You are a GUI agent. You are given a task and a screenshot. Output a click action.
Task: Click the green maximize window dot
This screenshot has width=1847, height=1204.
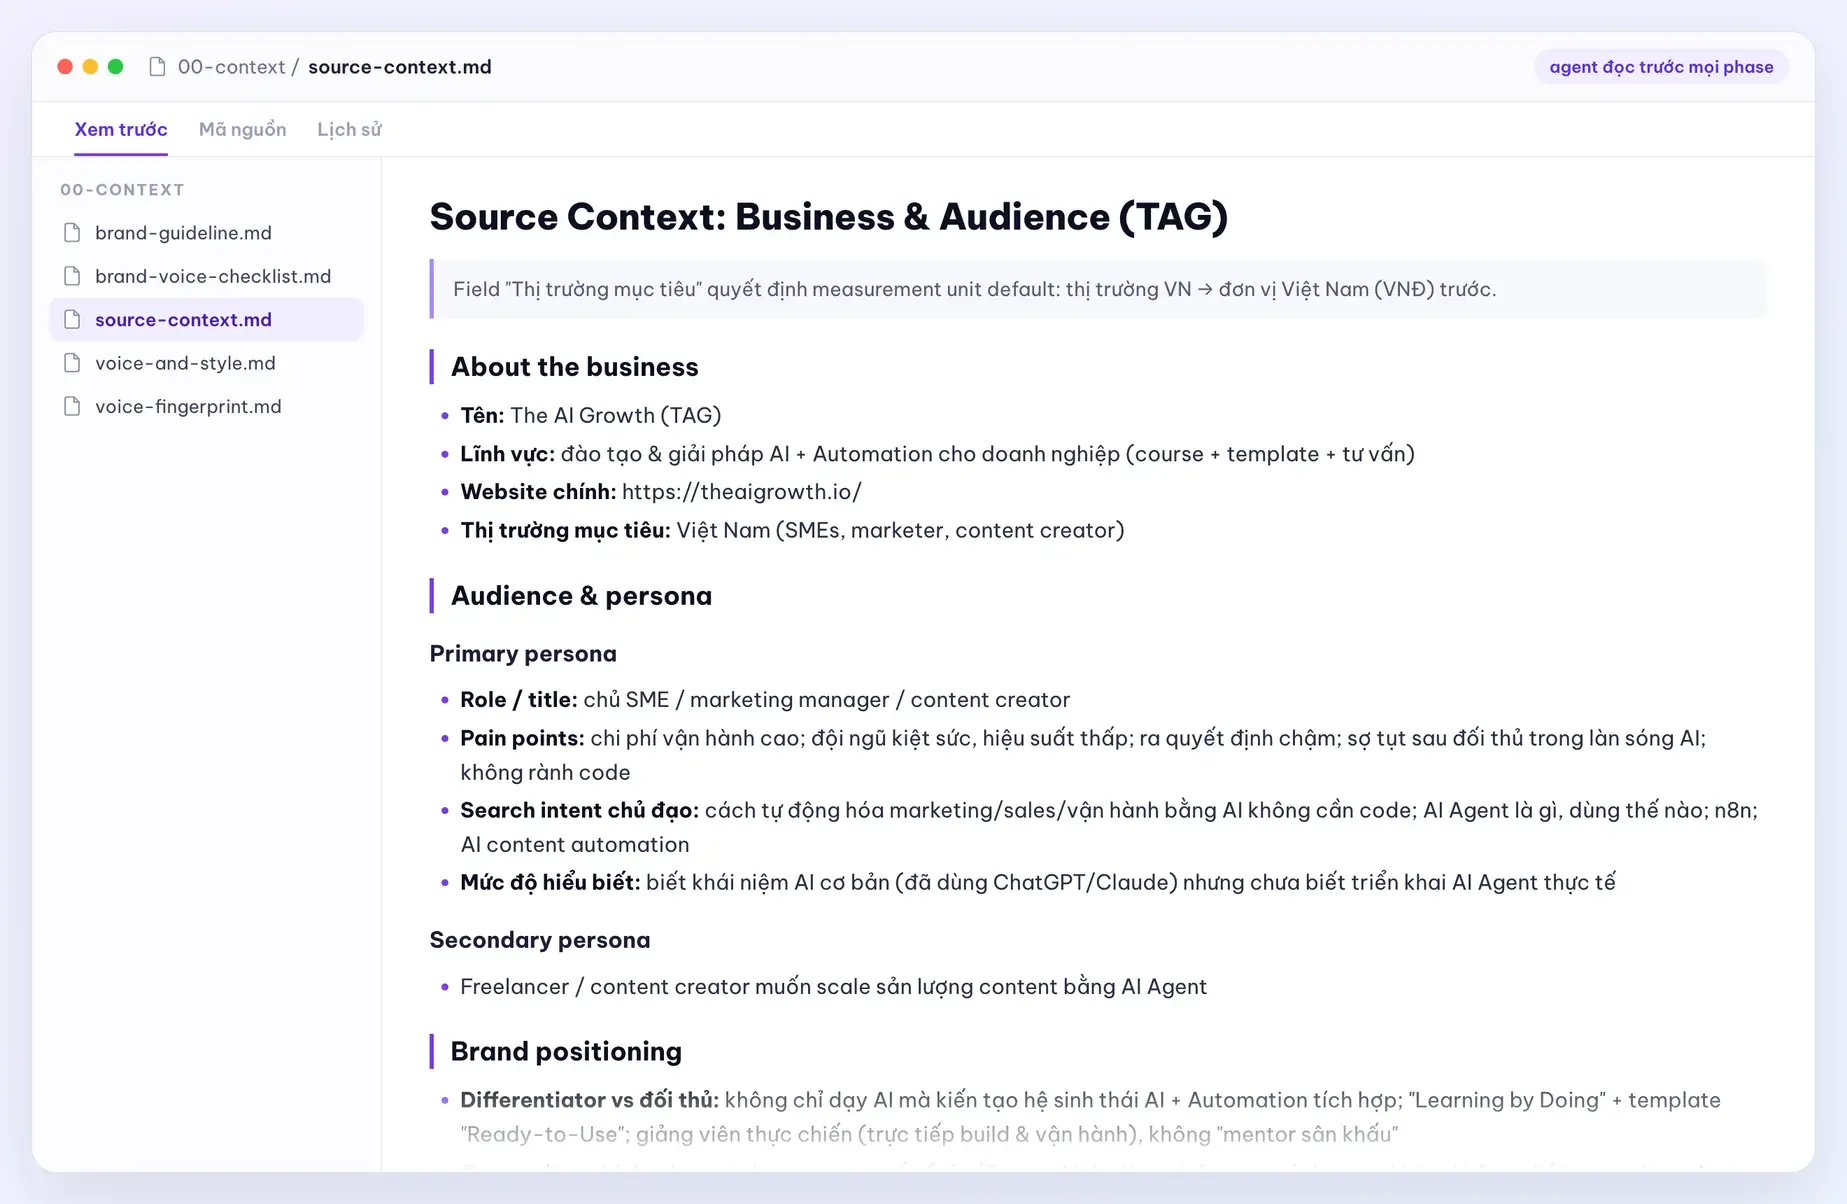(x=116, y=67)
